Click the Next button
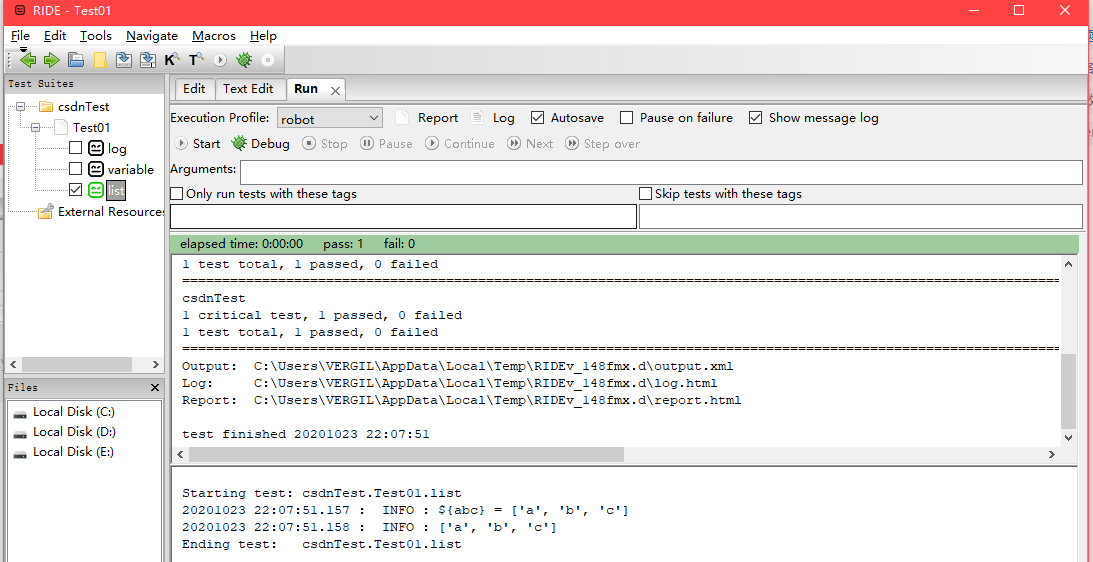This screenshot has width=1093, height=562. click(530, 144)
